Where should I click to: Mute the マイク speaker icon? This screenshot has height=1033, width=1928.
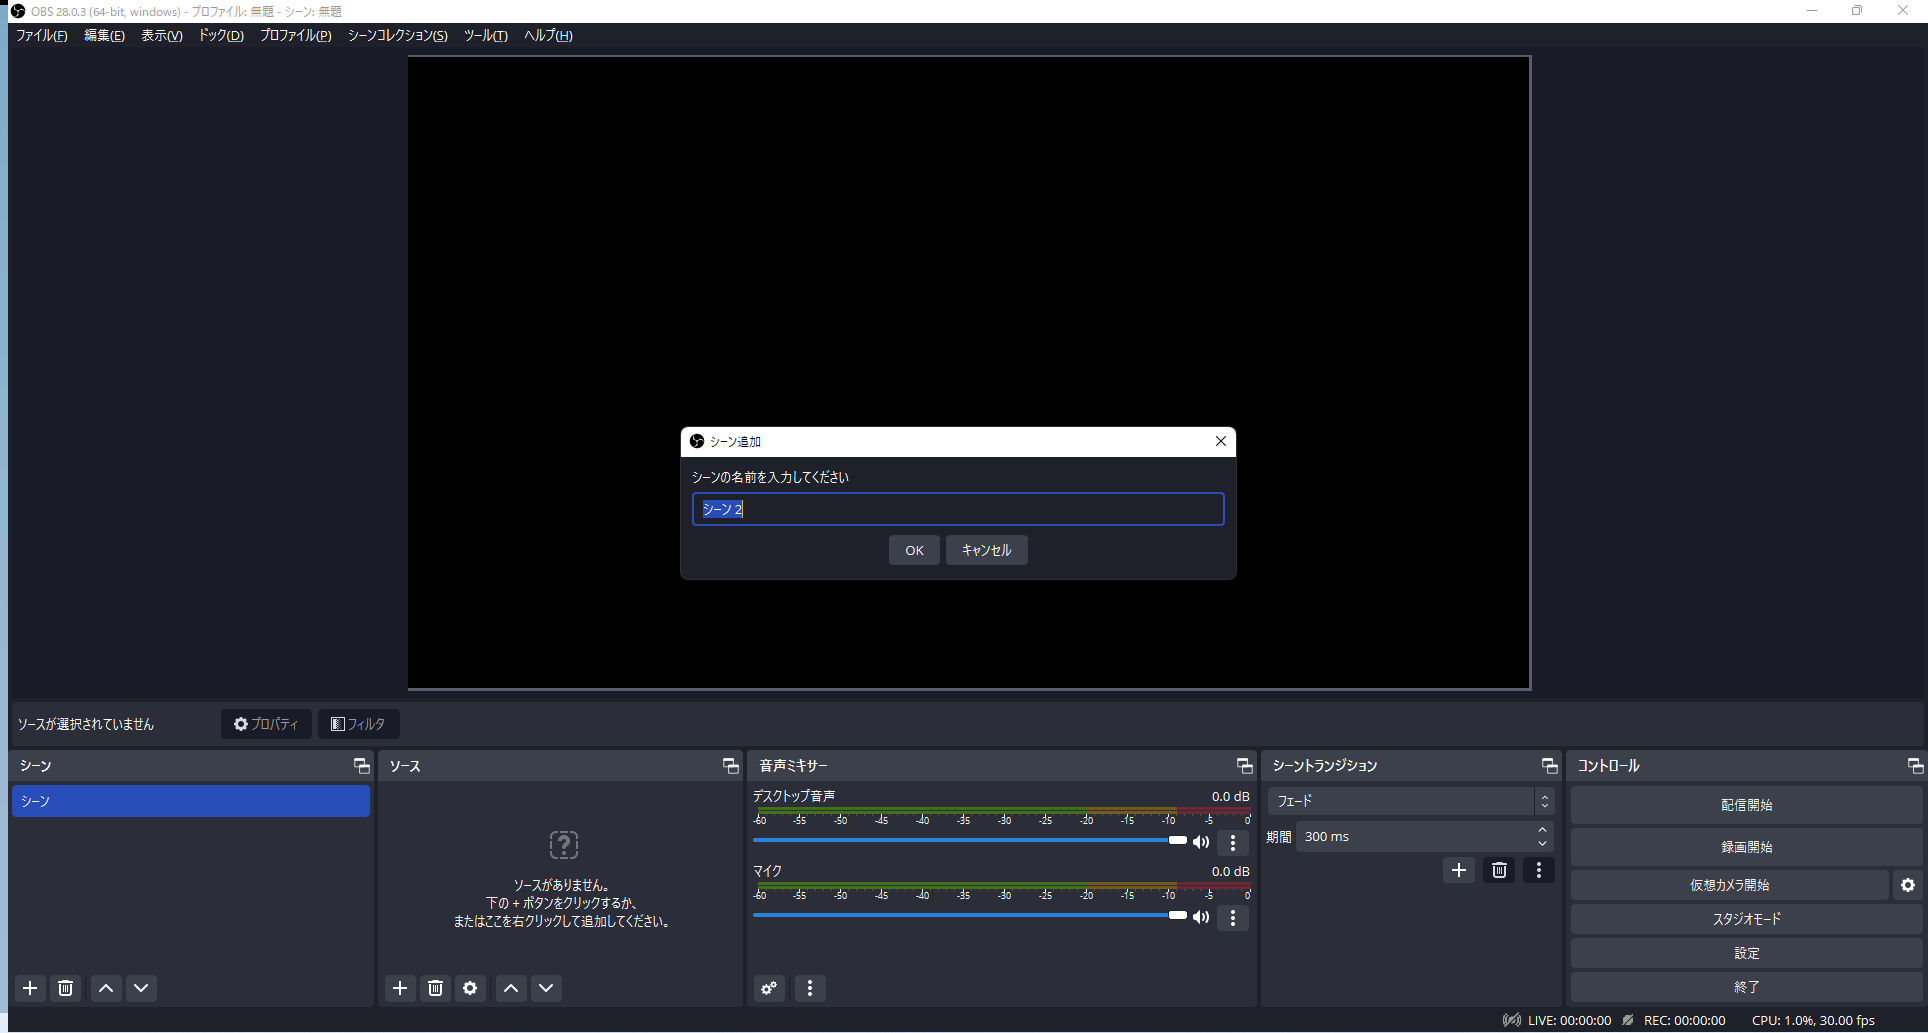click(1201, 917)
